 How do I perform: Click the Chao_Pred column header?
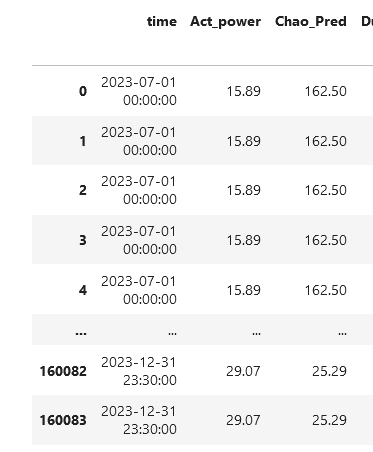coord(311,22)
